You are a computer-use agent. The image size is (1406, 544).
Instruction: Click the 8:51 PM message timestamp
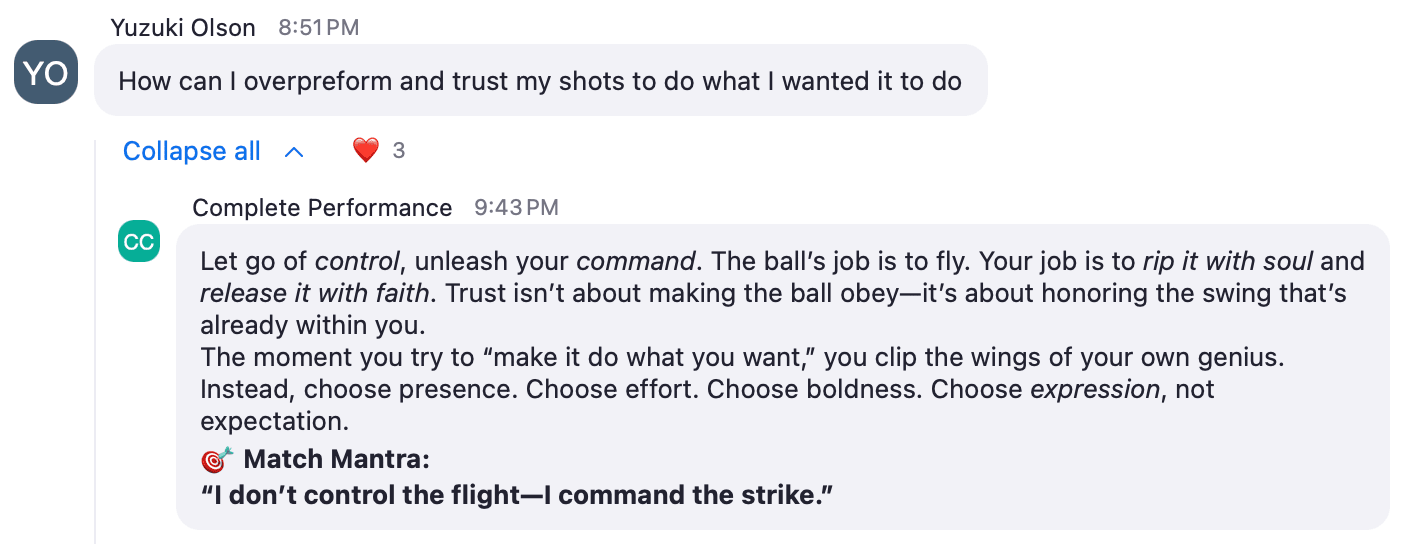pos(318,28)
